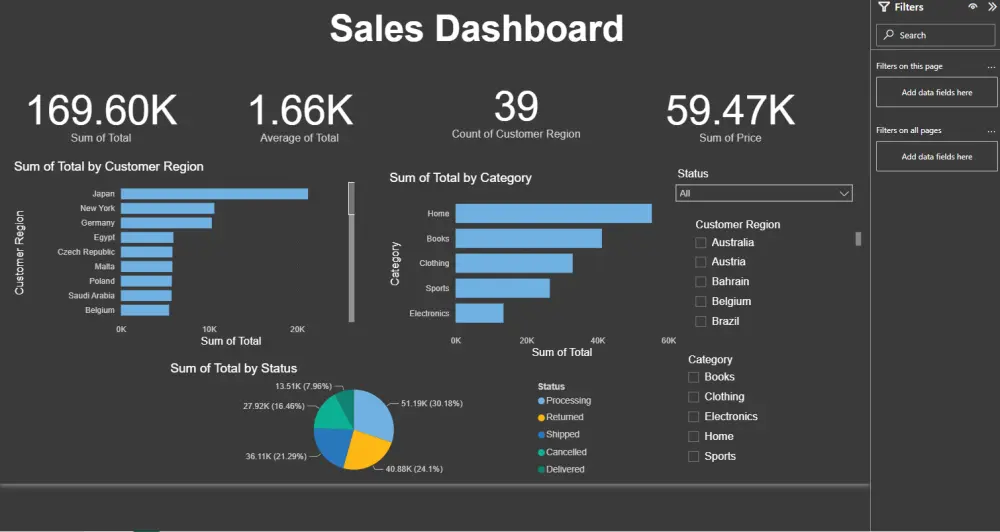Click the Sum of Total by Customer Region title
Screen dimensions: 1000x532
pos(109,166)
